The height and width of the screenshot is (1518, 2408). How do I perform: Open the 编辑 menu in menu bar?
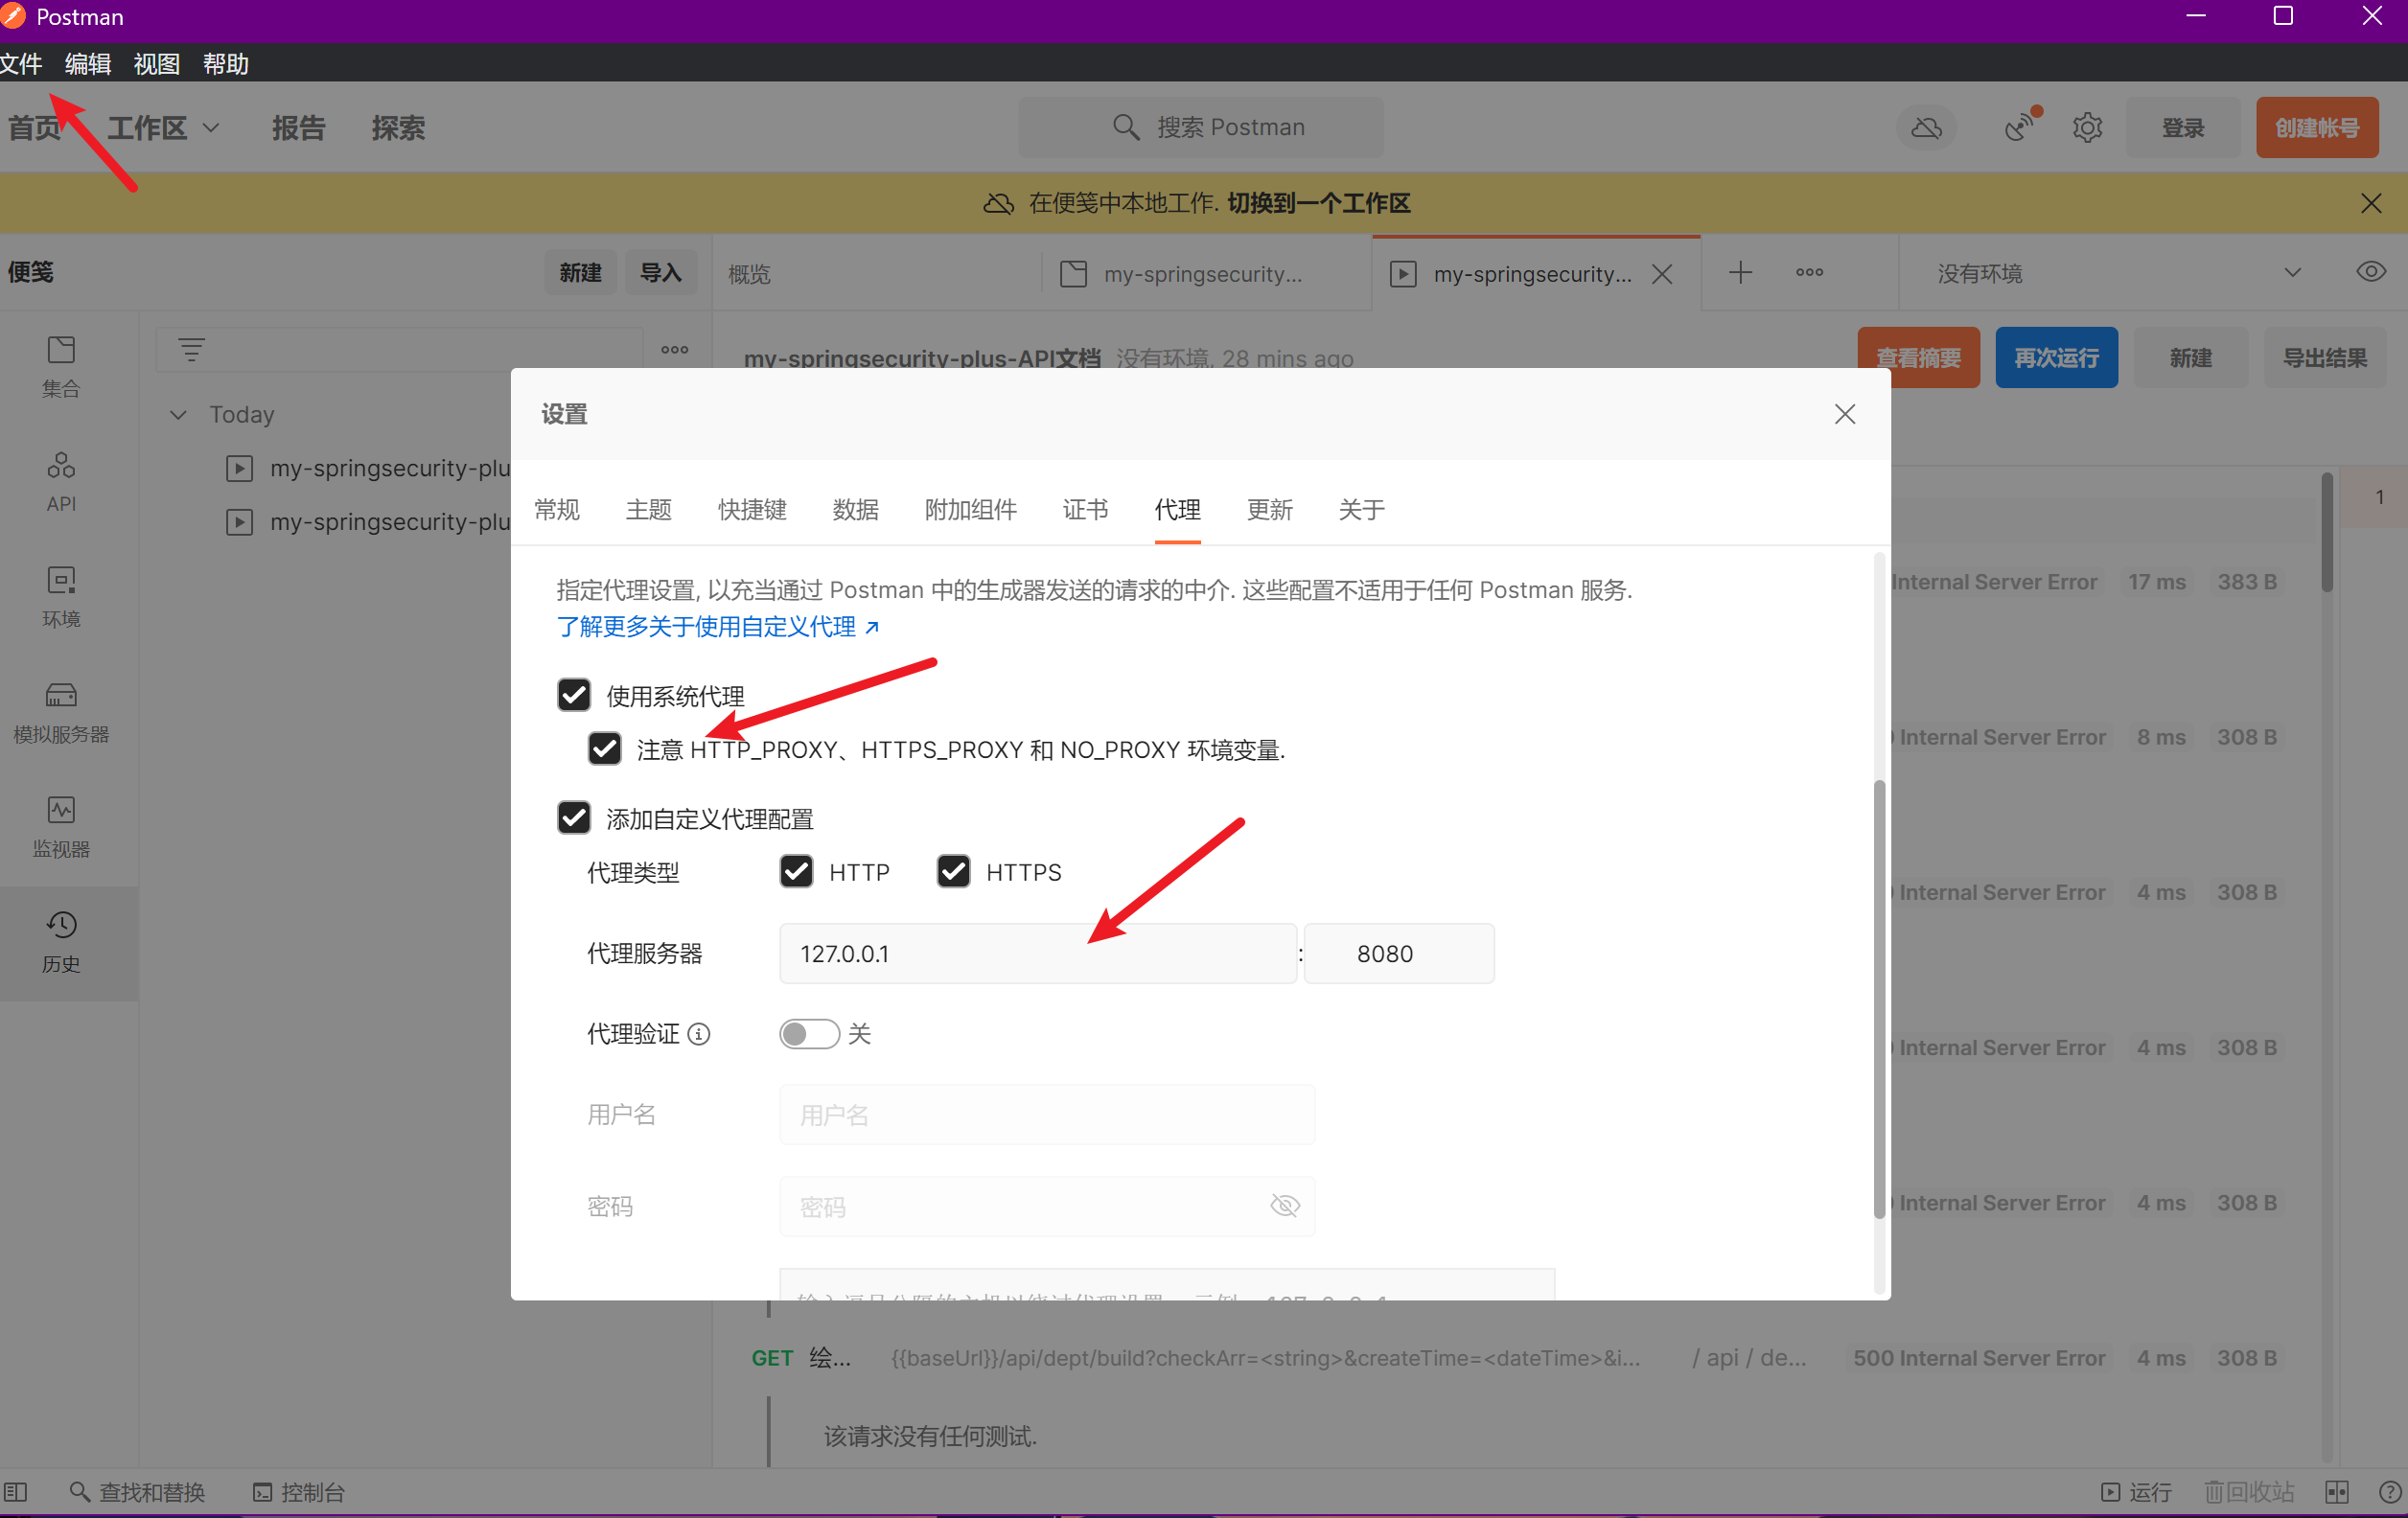tap(87, 64)
